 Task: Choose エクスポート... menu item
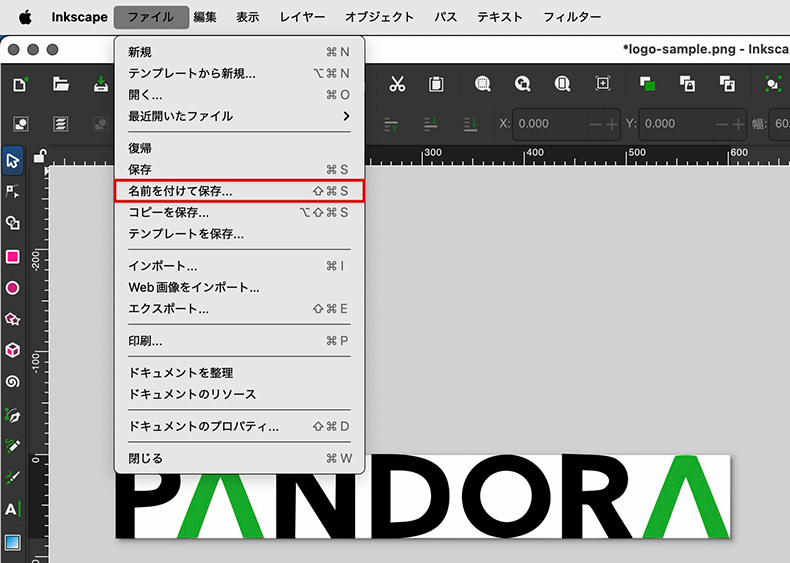(239, 308)
